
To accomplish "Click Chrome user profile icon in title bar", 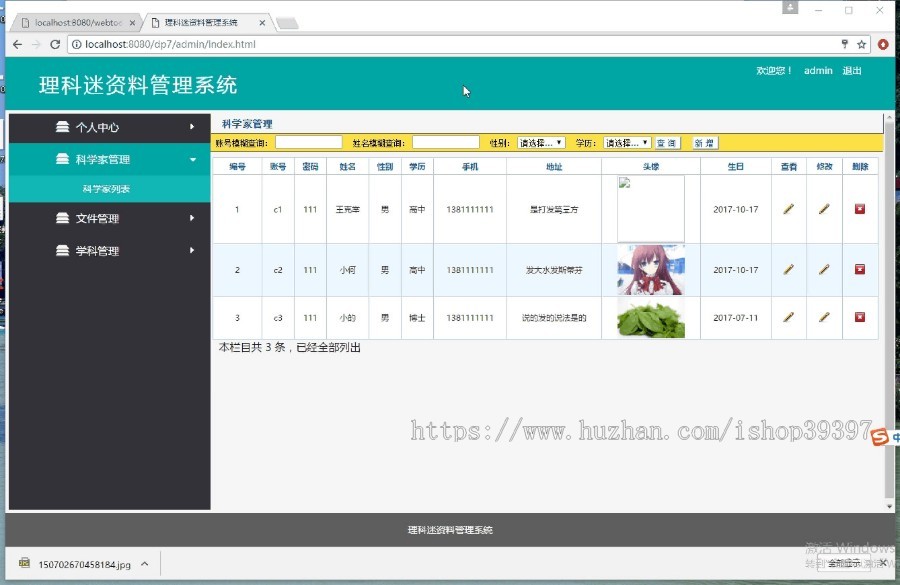I will pyautogui.click(x=790, y=7).
